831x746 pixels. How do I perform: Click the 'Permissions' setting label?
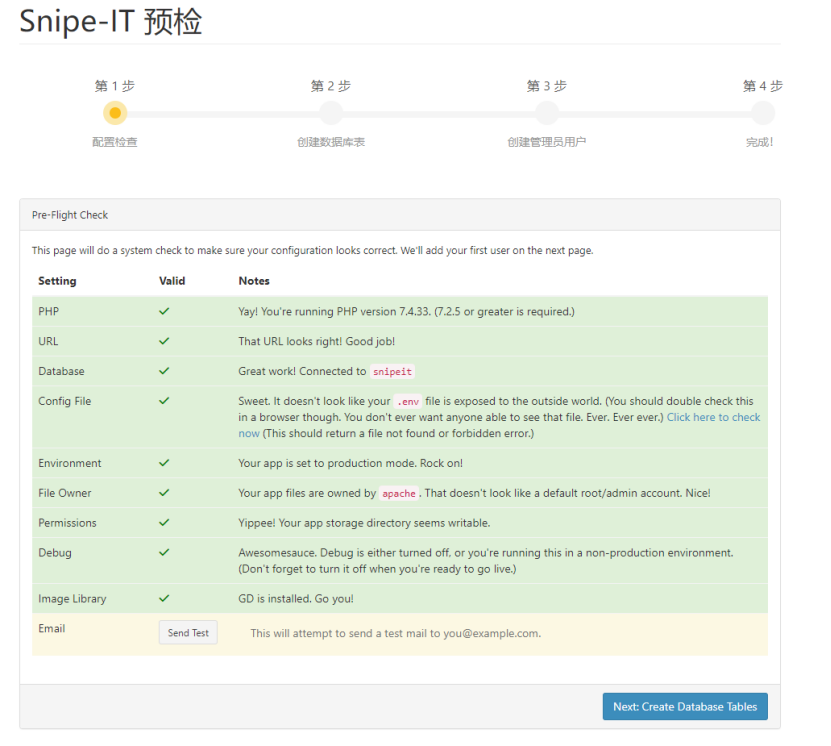(x=67, y=522)
